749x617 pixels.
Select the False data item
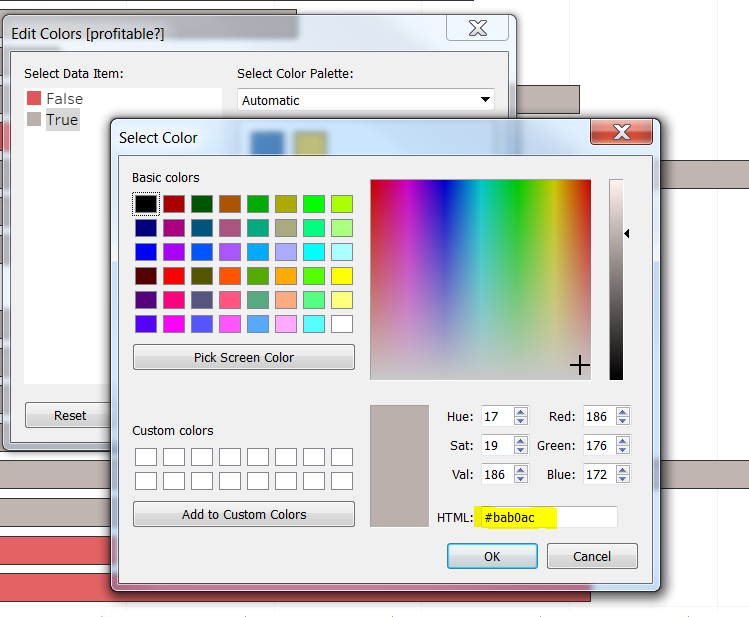click(x=64, y=98)
